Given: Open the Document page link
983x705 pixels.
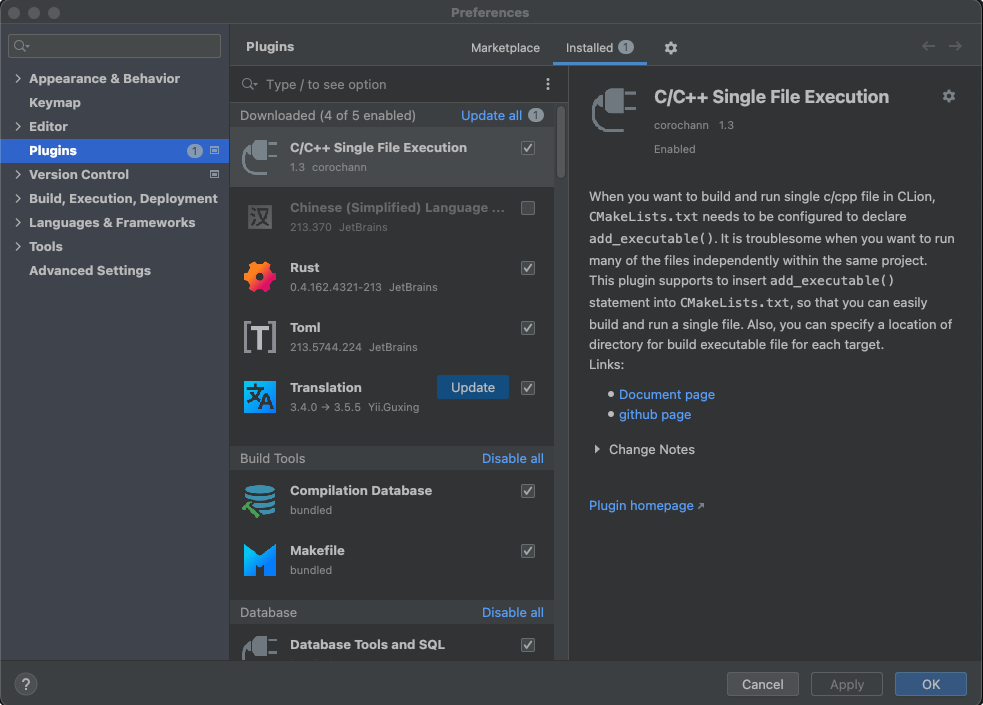Looking at the screenshot, I should [x=666, y=394].
